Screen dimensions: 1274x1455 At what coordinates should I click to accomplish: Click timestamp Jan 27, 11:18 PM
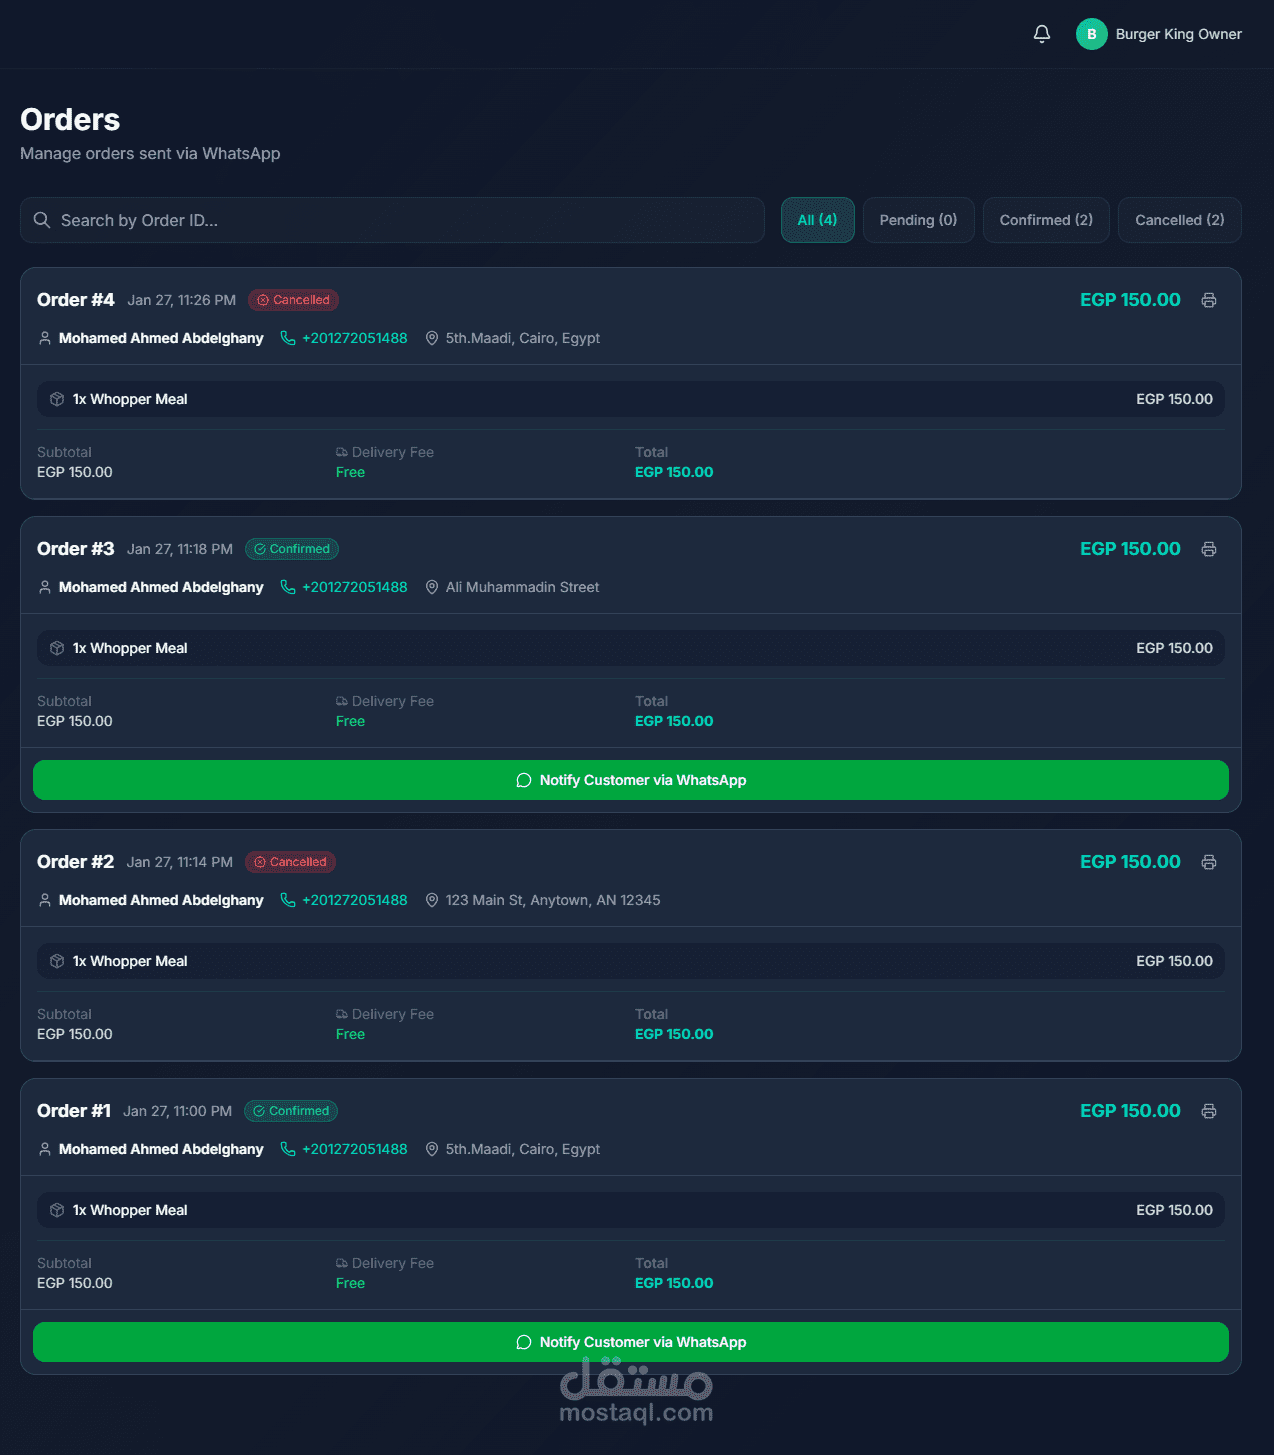click(x=180, y=549)
